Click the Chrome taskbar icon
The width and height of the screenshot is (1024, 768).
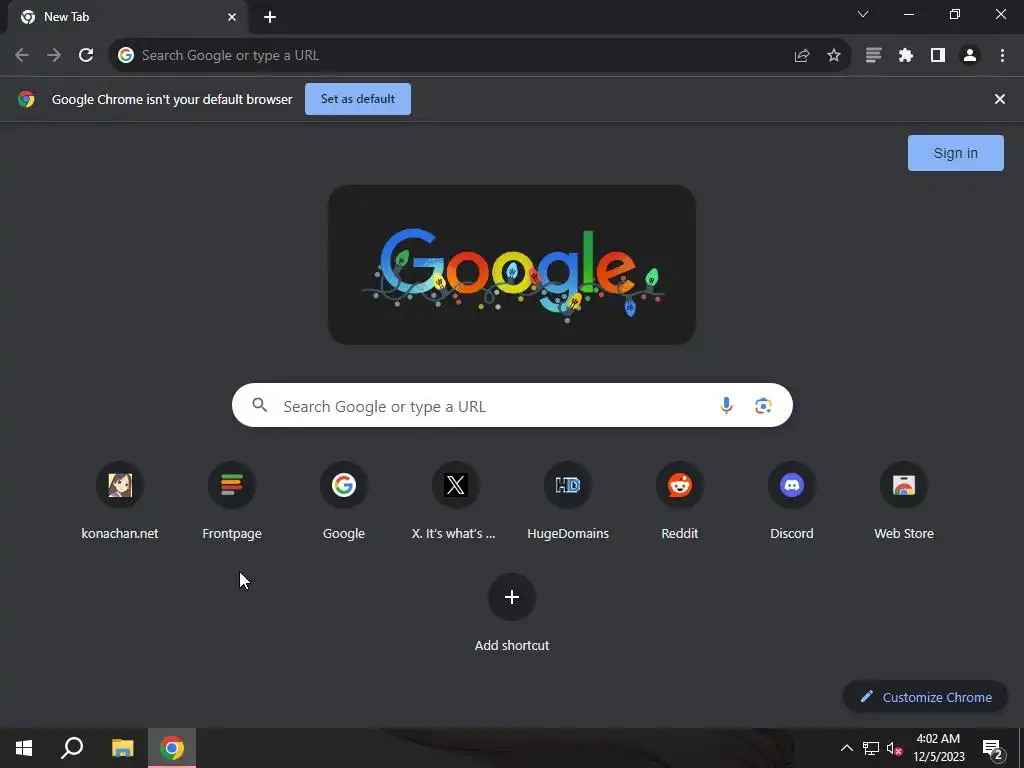point(172,748)
